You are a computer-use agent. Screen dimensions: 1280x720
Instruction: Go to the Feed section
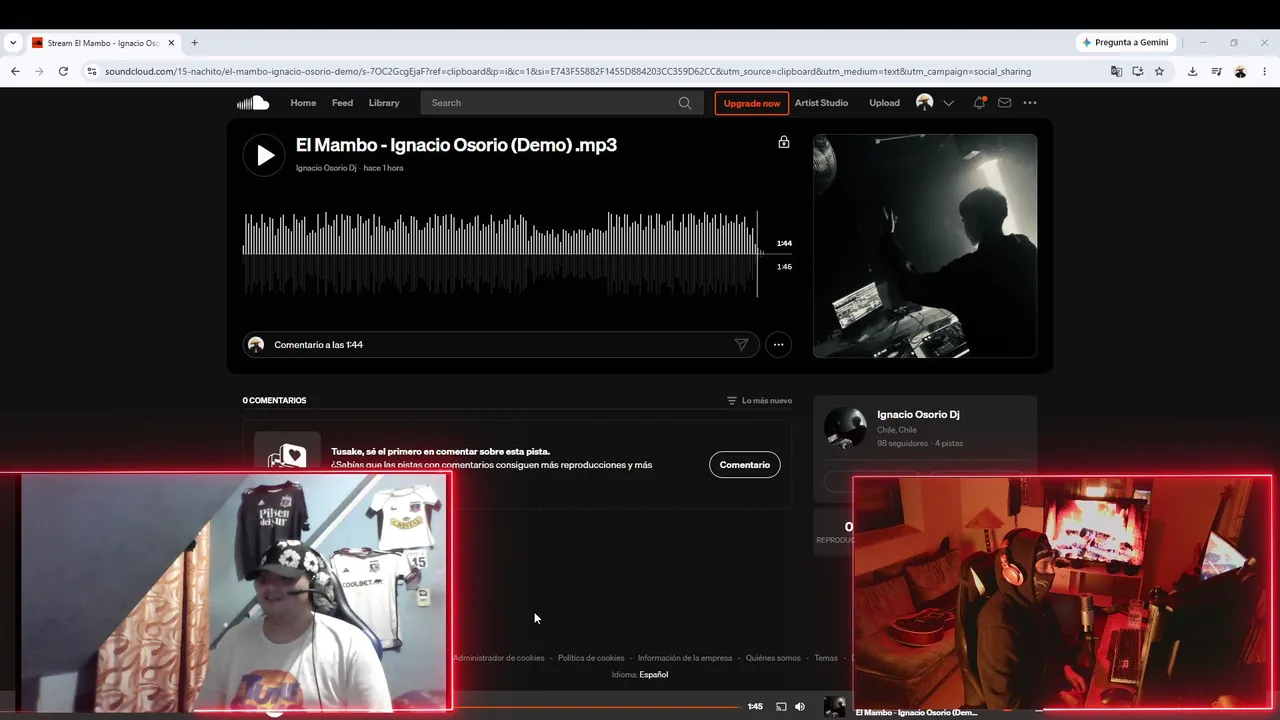tap(342, 103)
